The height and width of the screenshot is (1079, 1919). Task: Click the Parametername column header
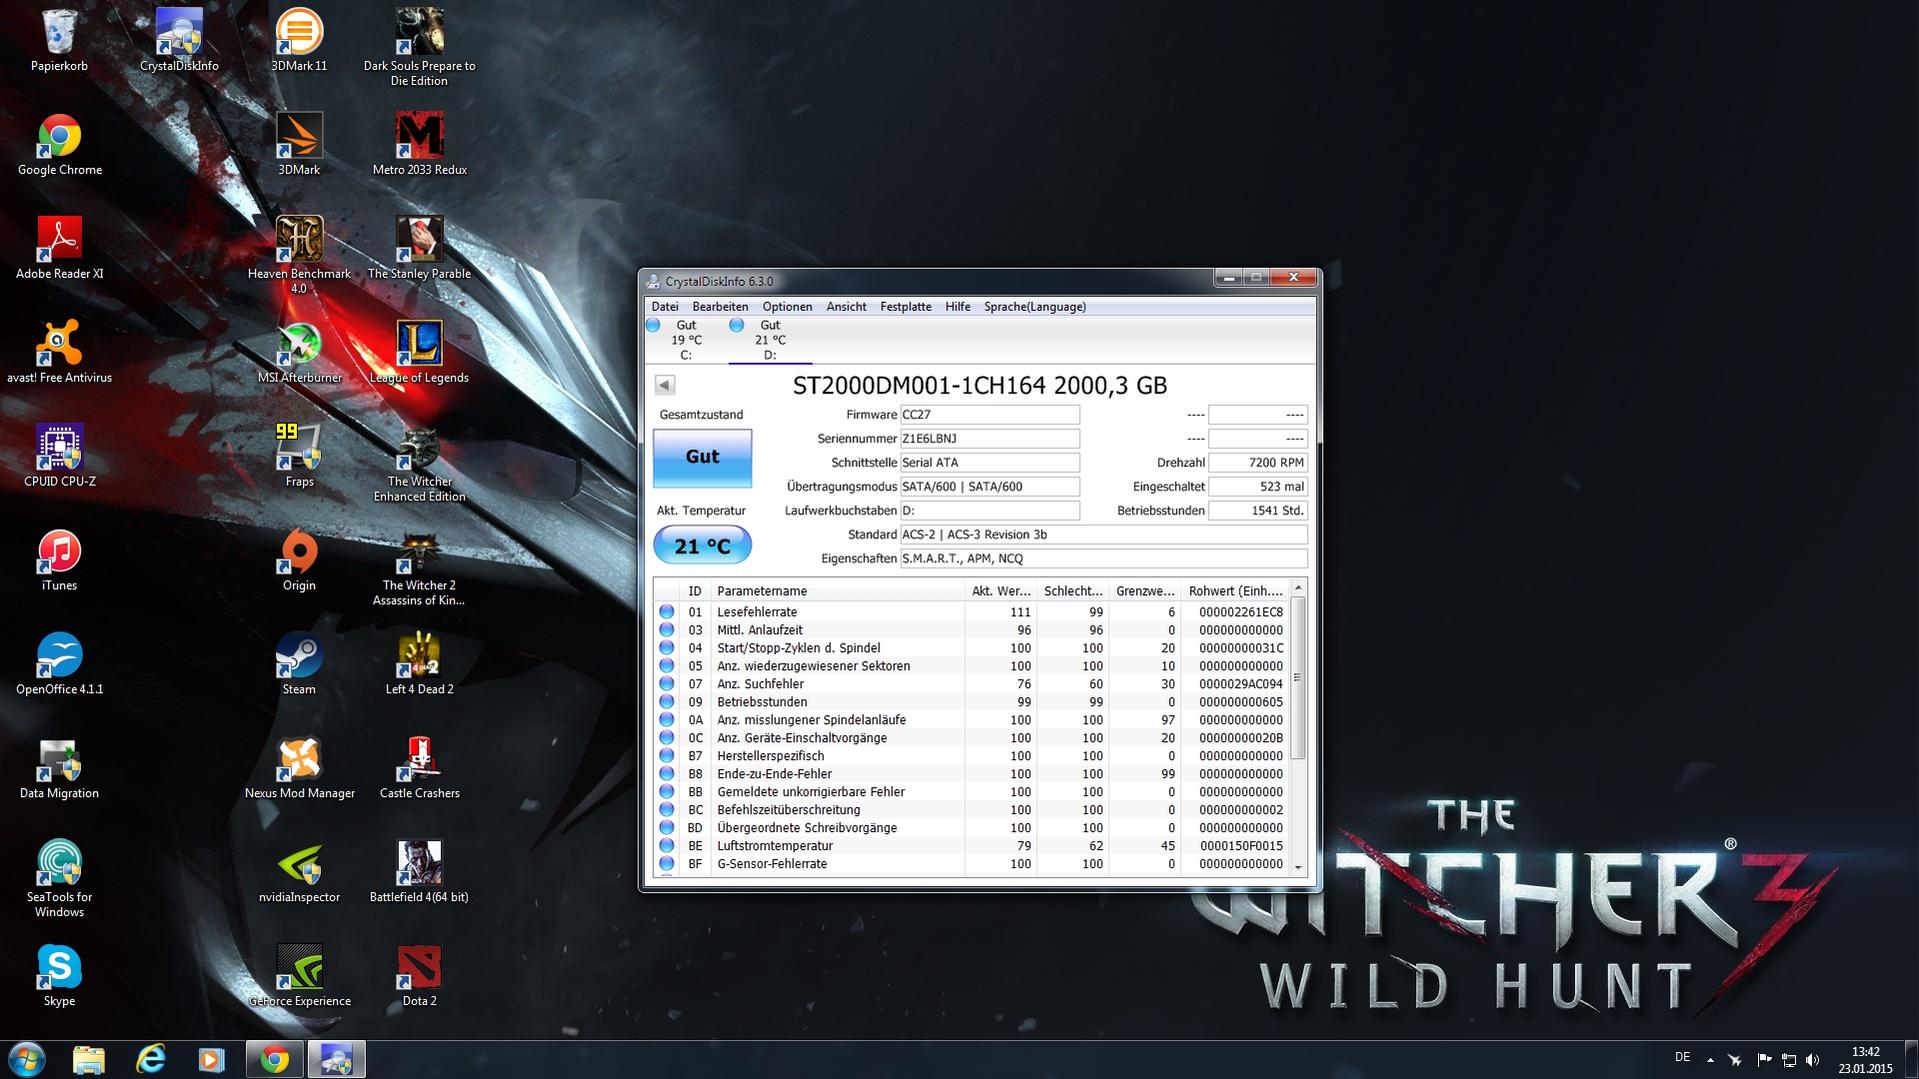pyautogui.click(x=837, y=591)
